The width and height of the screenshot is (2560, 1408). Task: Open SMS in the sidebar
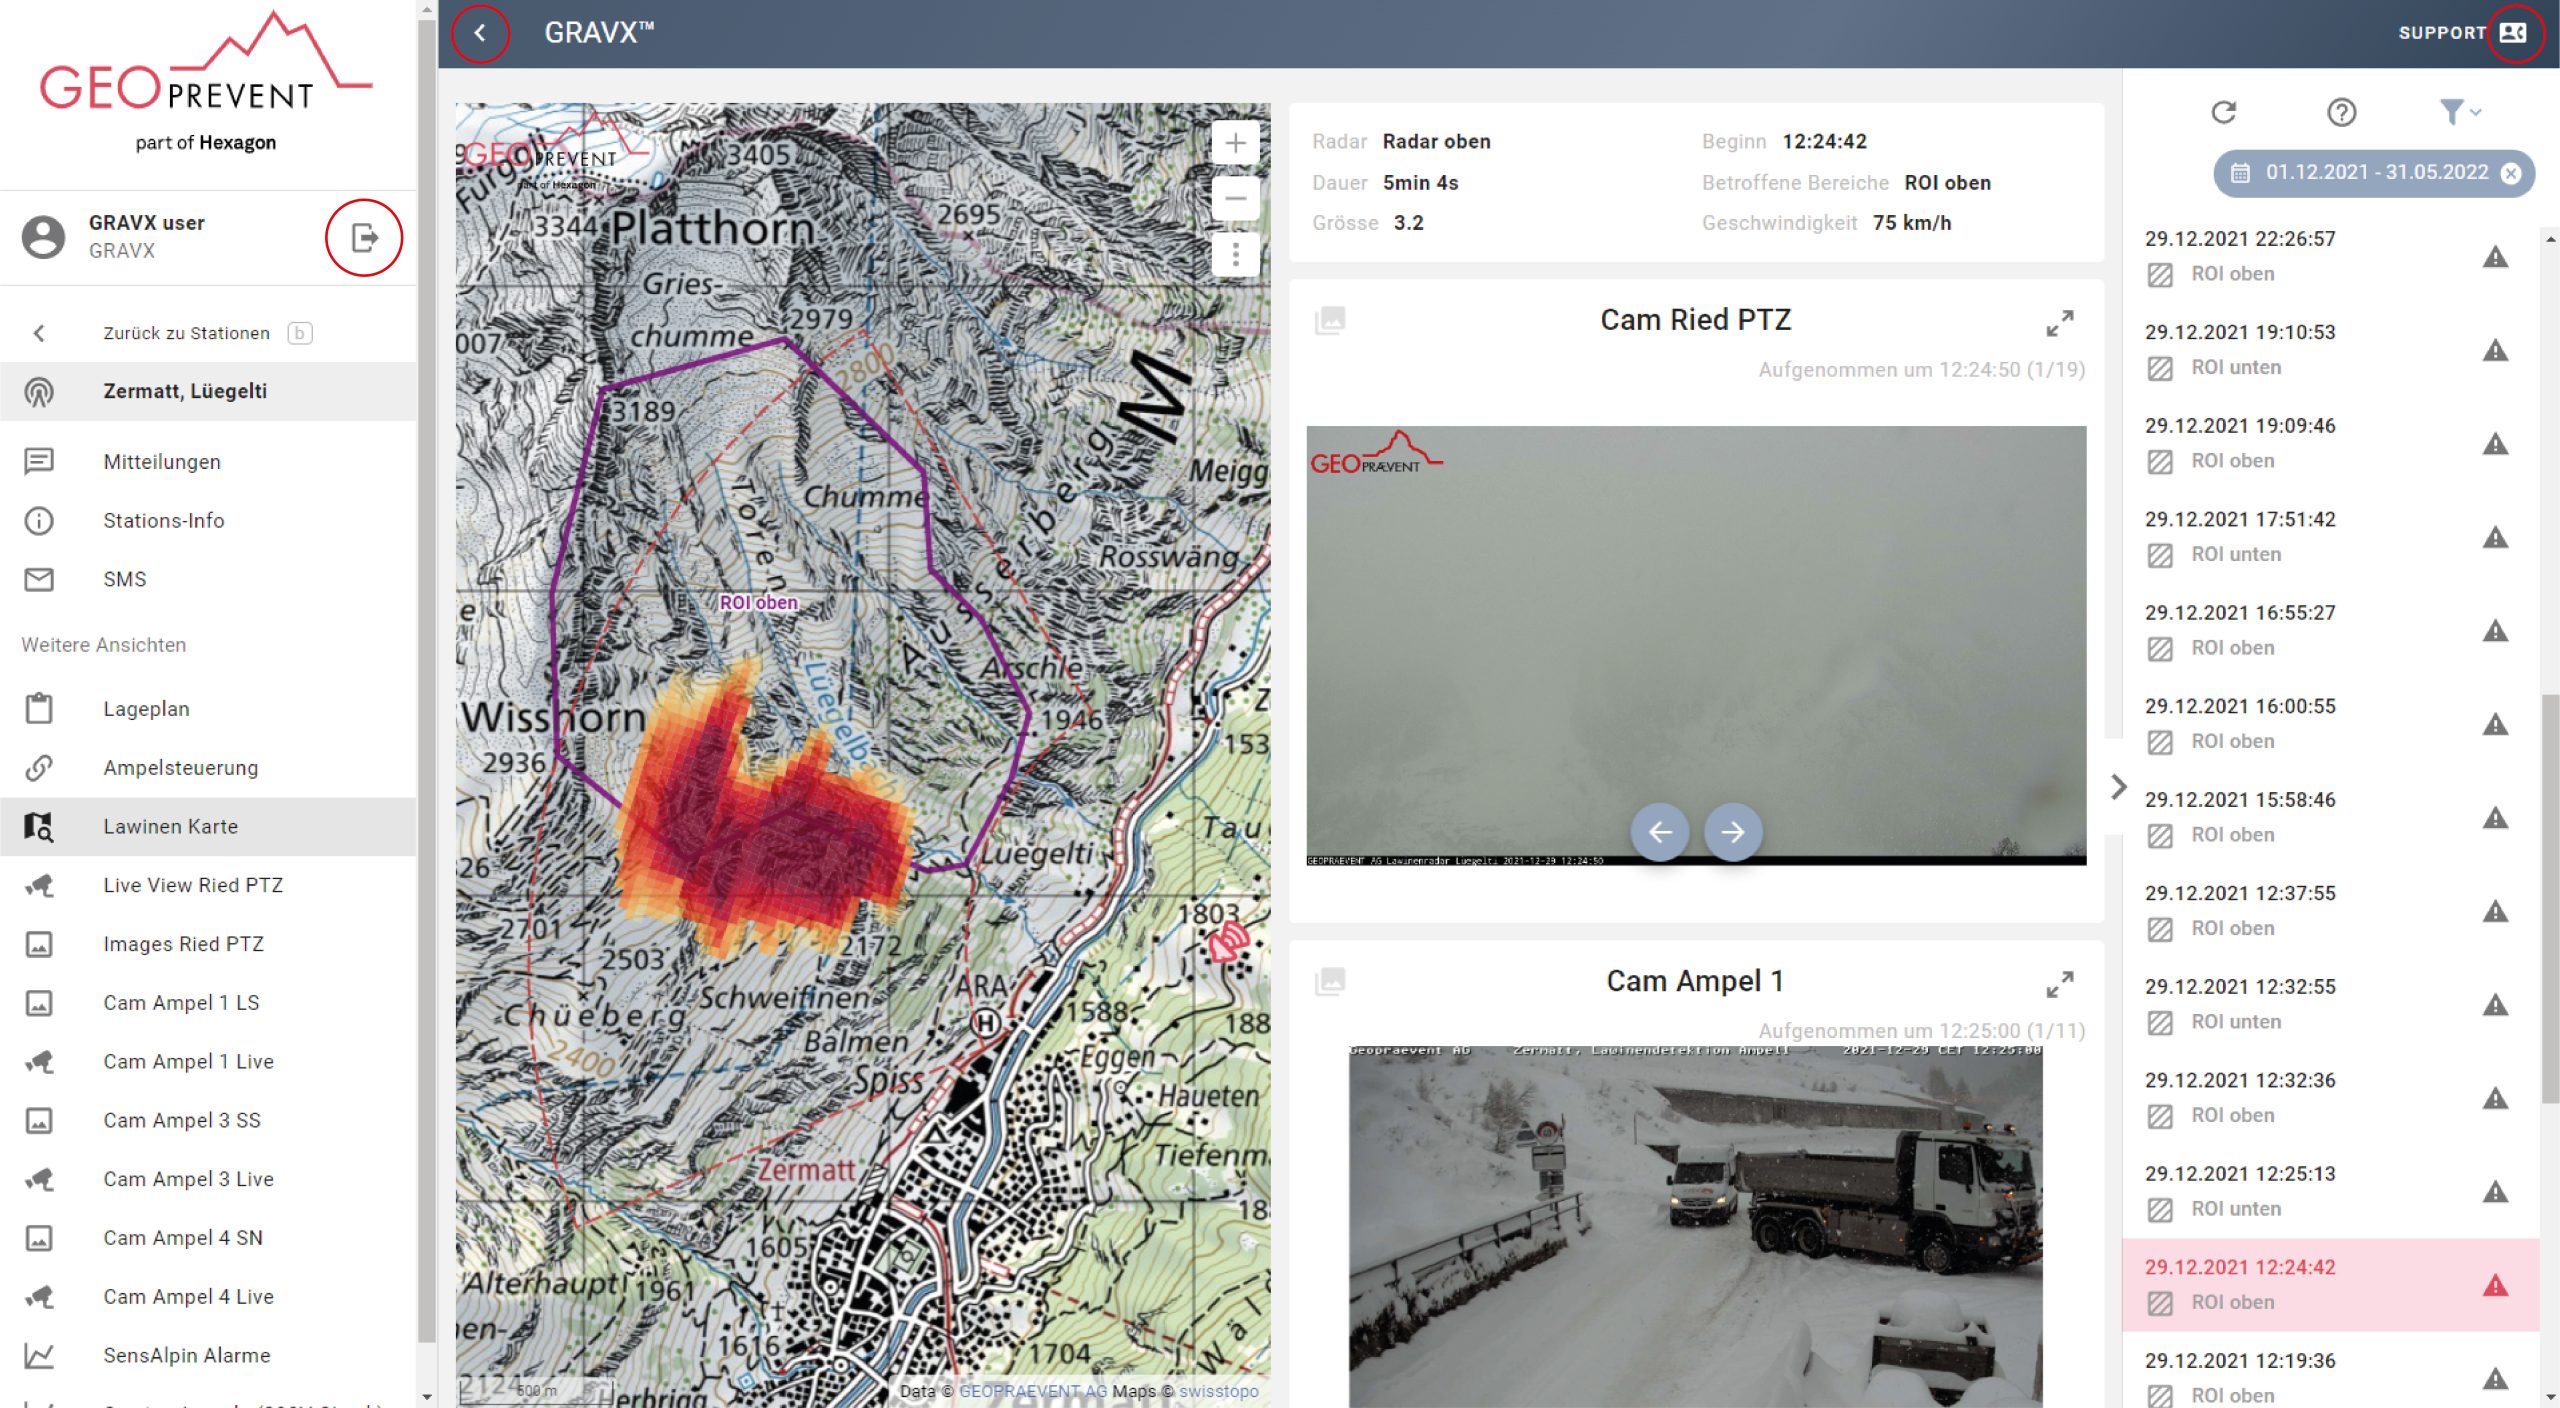point(208,580)
